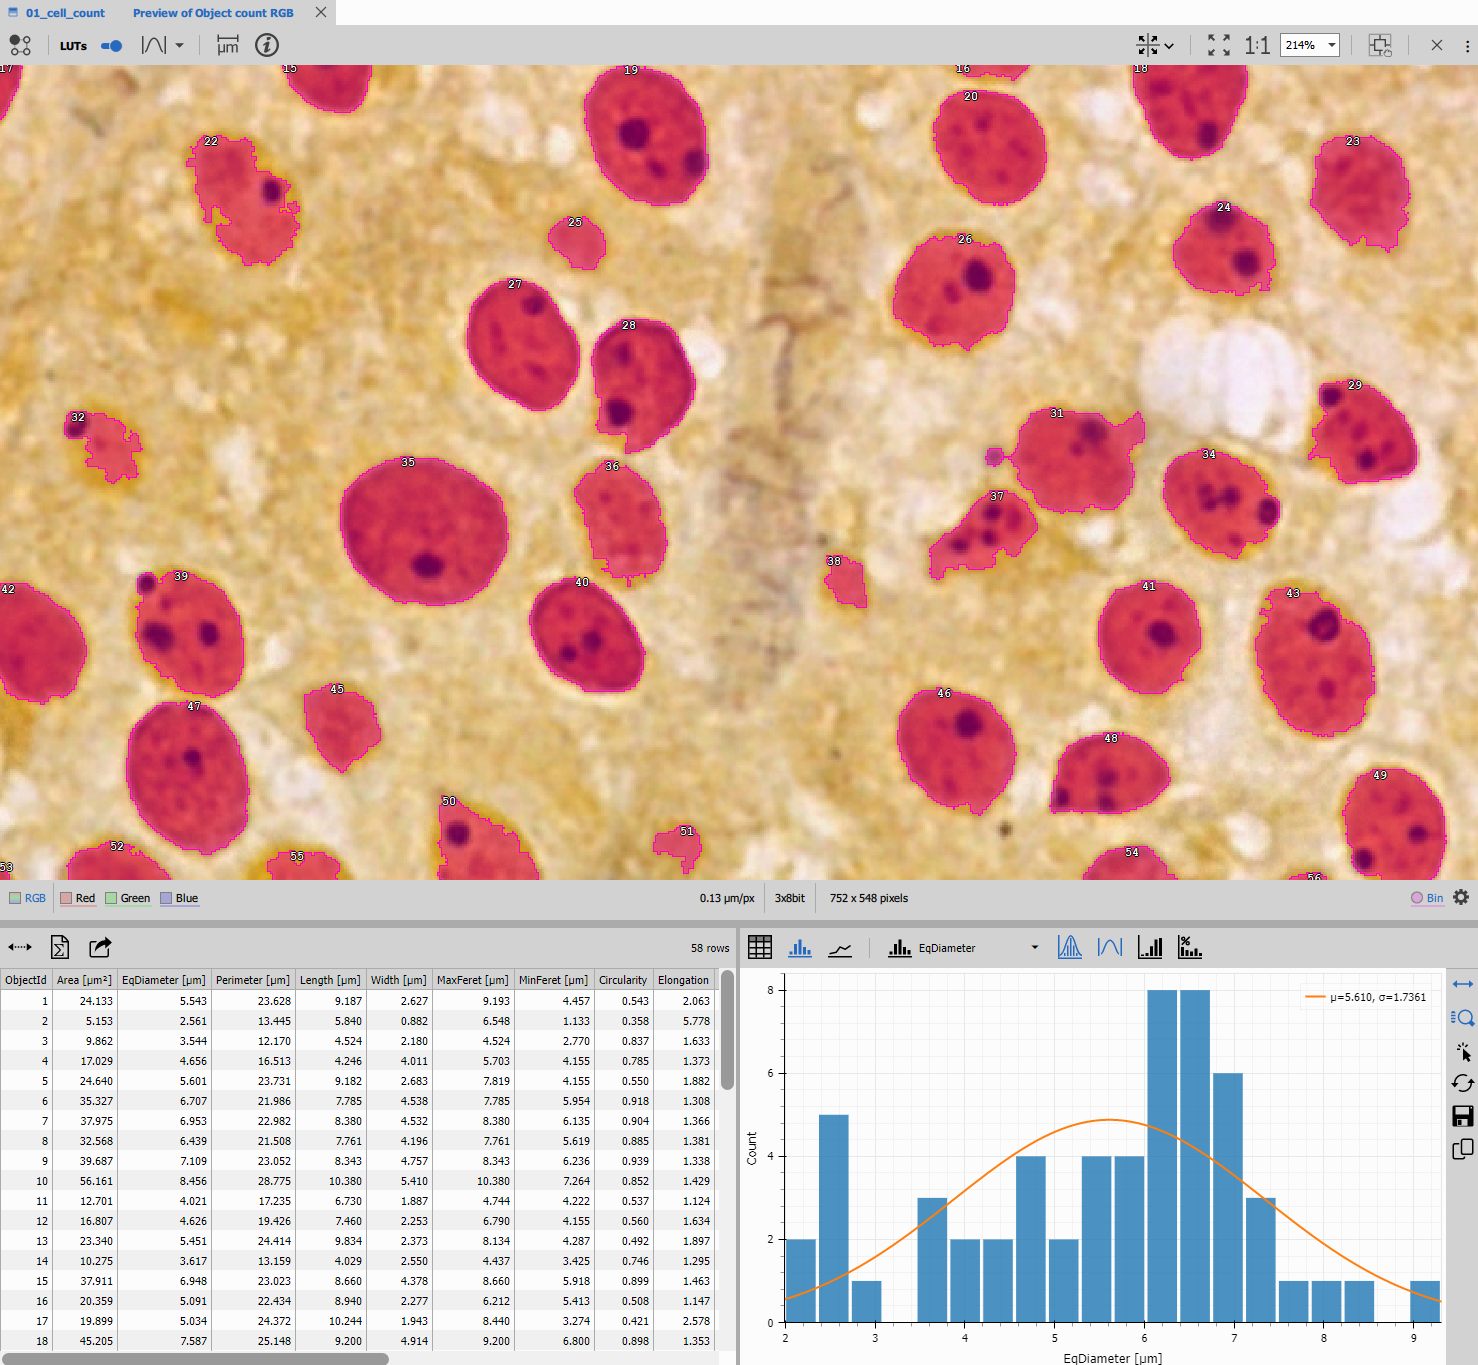
Task: Select Preview of Object count RGB tab
Action: (213, 13)
